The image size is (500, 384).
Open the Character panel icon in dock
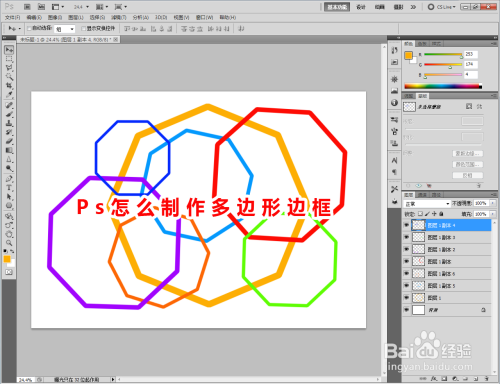394,161
